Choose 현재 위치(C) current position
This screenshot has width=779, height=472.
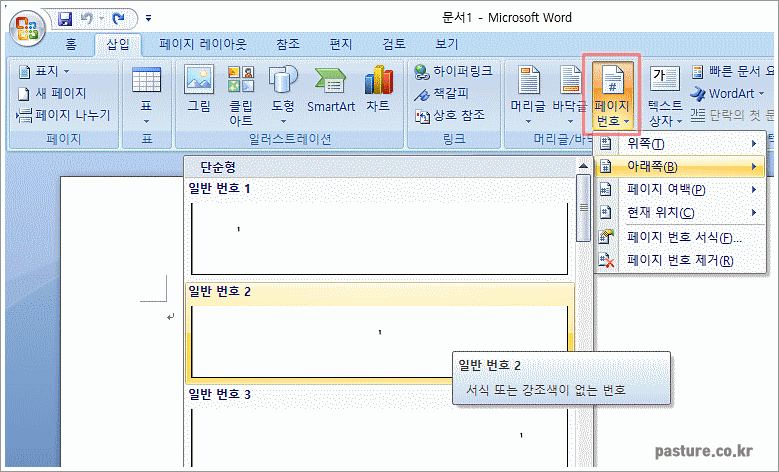click(680, 213)
